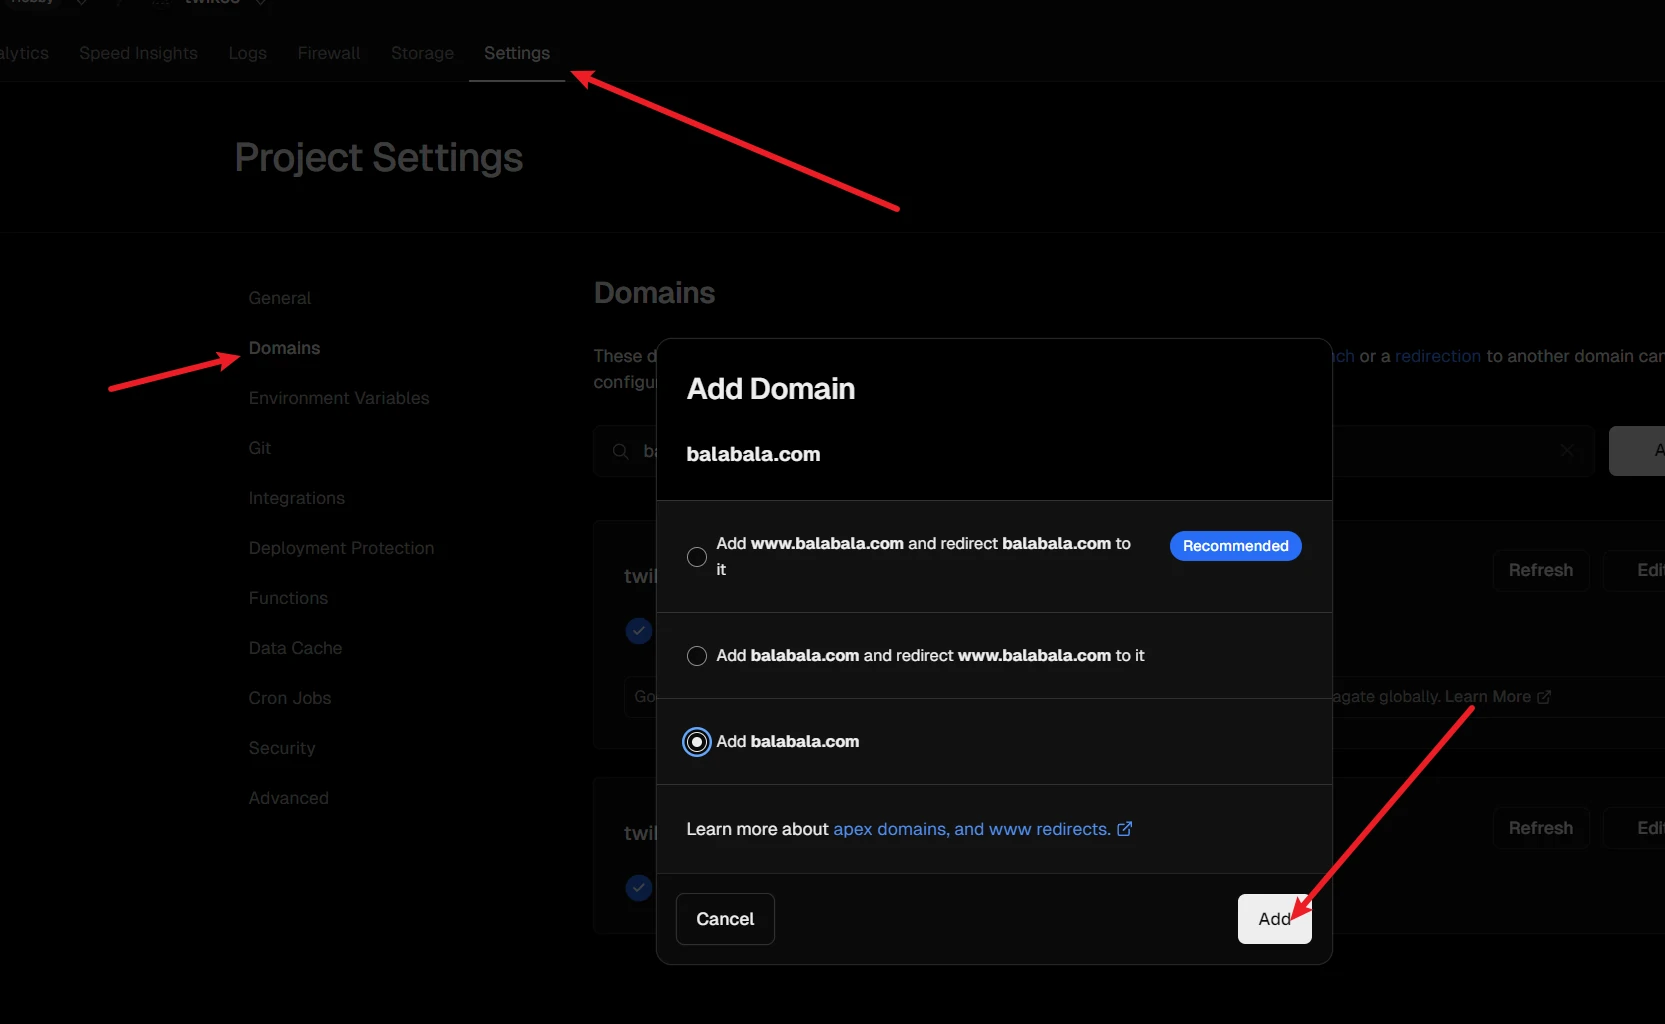This screenshot has height=1024, width=1665.
Task: Switch to the Firewall tab
Action: click(329, 53)
